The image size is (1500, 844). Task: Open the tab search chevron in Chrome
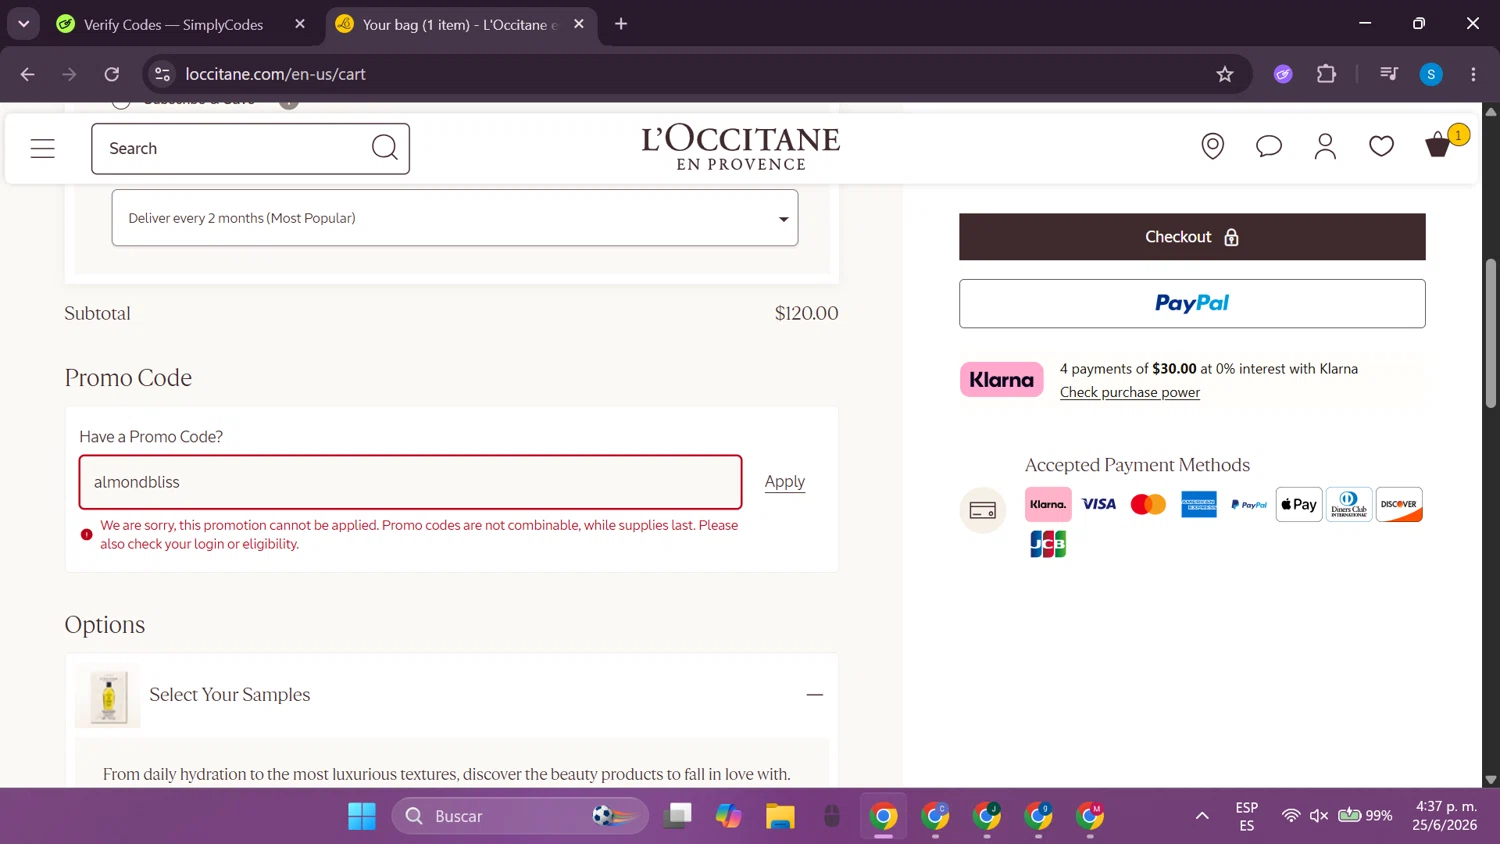click(x=24, y=24)
